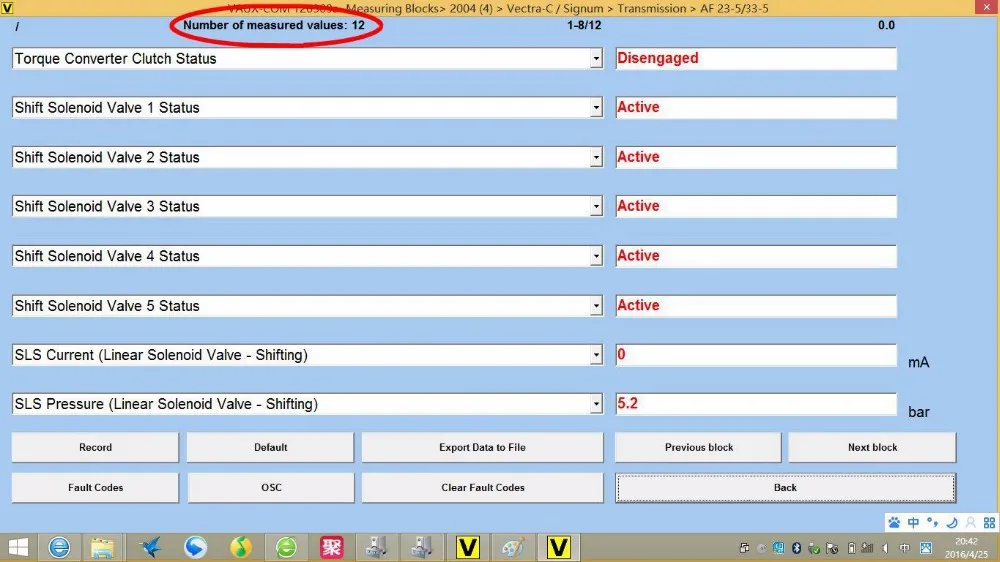
Task: Click the VAUX-COM V icon in title bar
Action: [7, 8]
